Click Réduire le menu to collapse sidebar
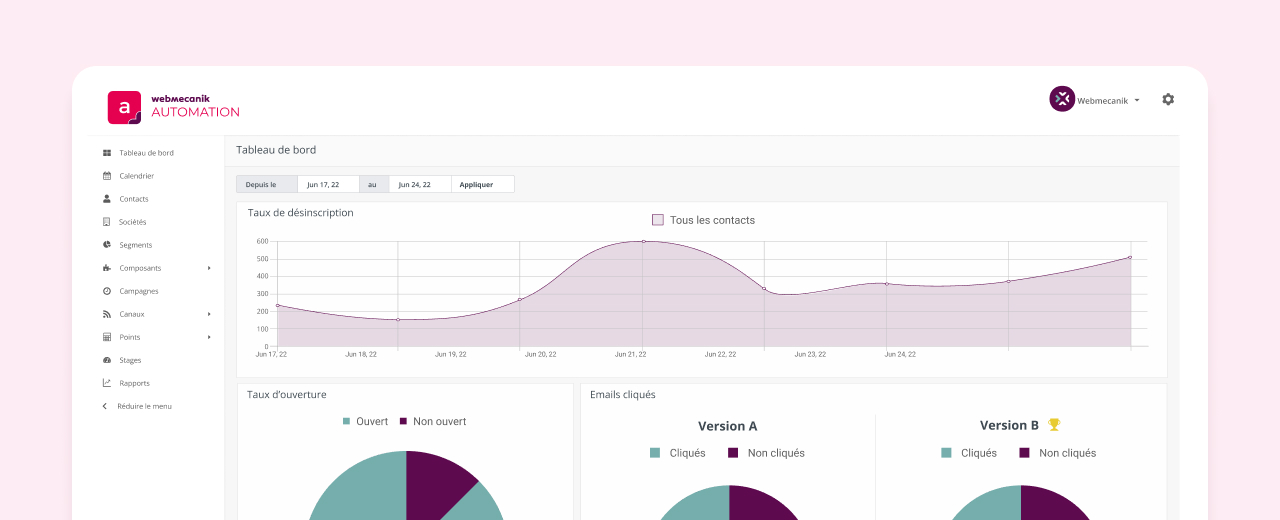 (x=143, y=406)
